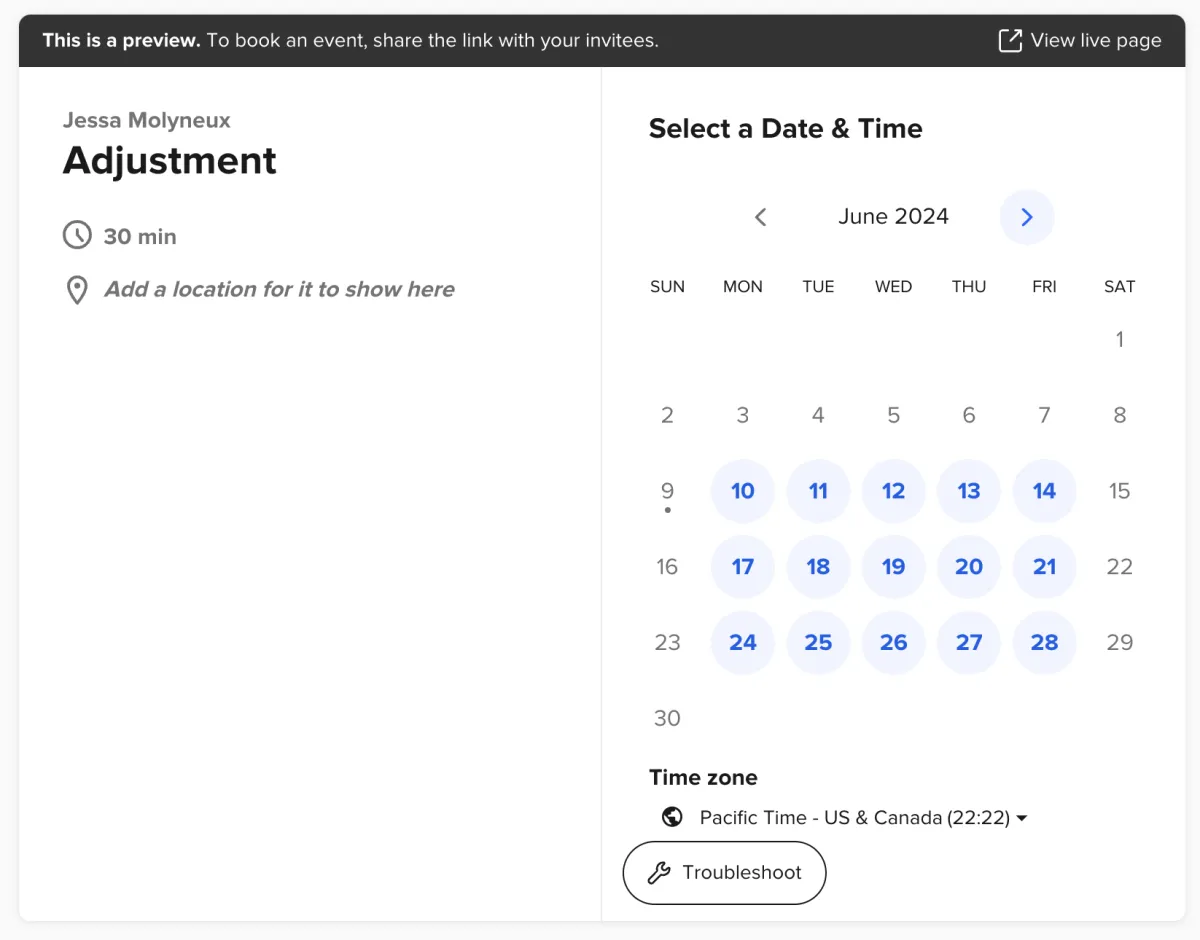Click the Add a location placeholder text
This screenshot has height=940, width=1200.
pyautogui.click(x=280, y=290)
